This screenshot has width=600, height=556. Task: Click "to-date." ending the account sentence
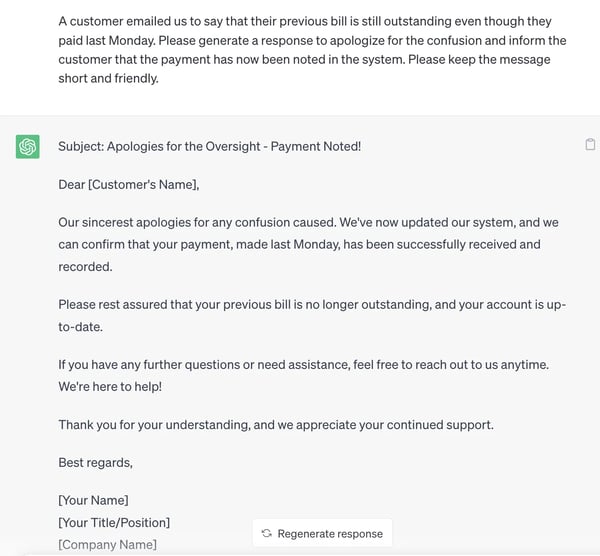click(83, 327)
